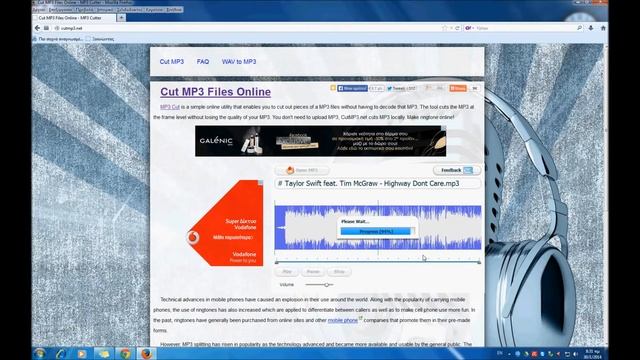Click the reload page icon
This screenshot has height=360, width=640.
(458, 28)
